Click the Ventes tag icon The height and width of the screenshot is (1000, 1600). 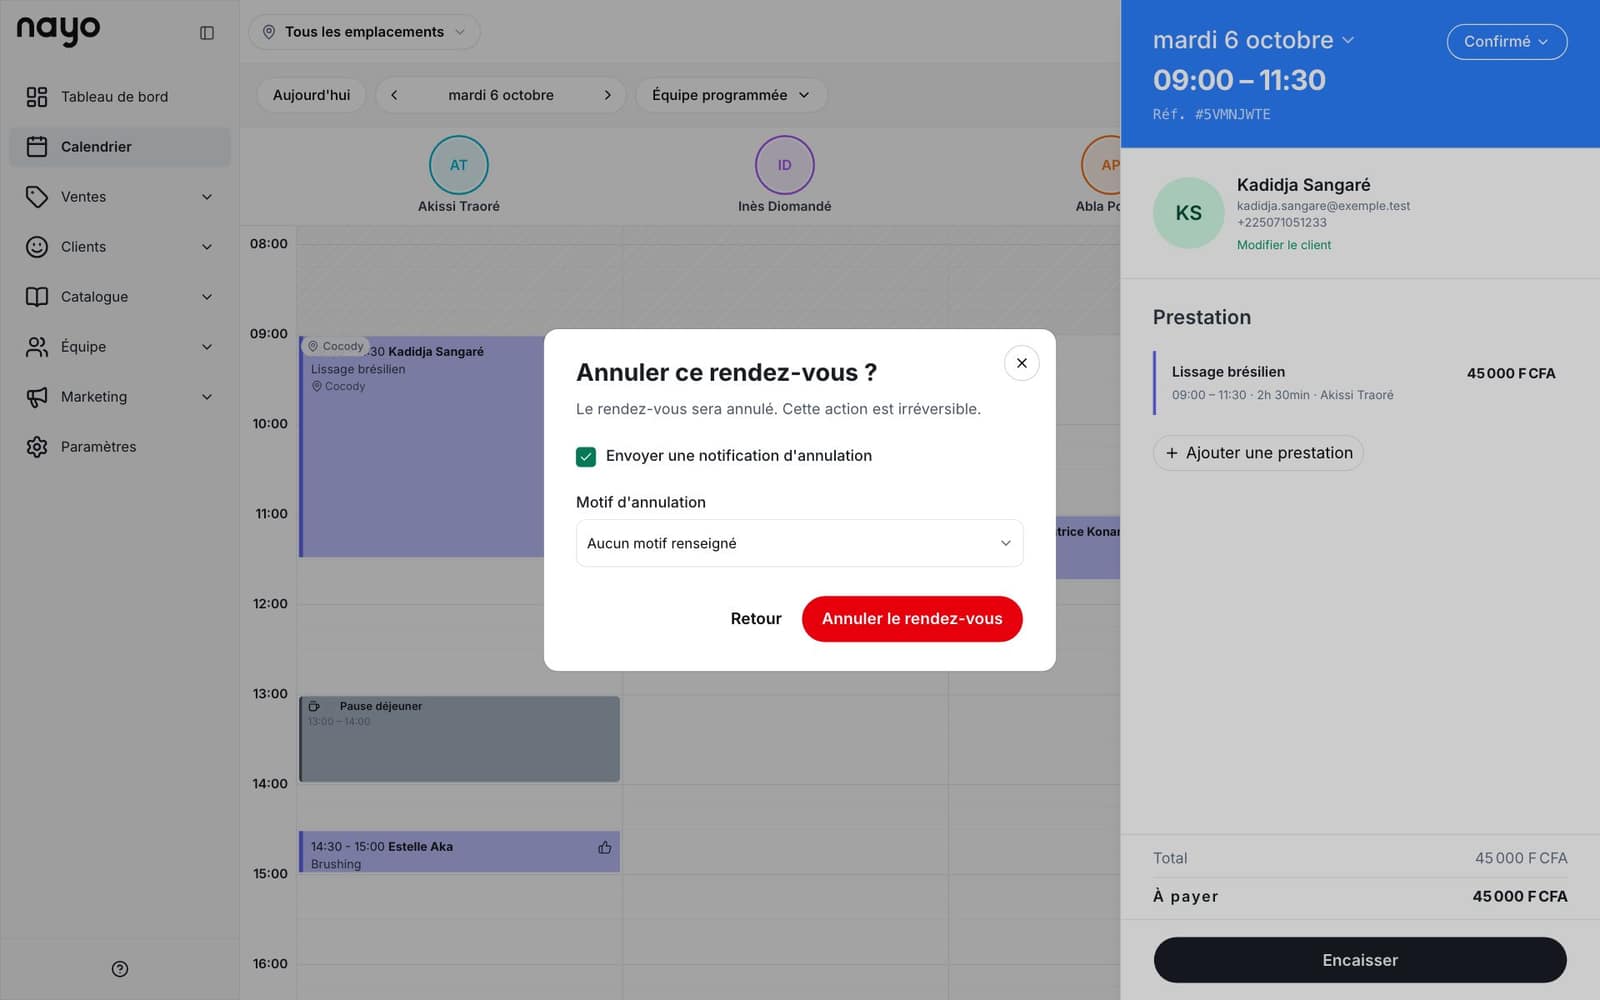coord(37,197)
